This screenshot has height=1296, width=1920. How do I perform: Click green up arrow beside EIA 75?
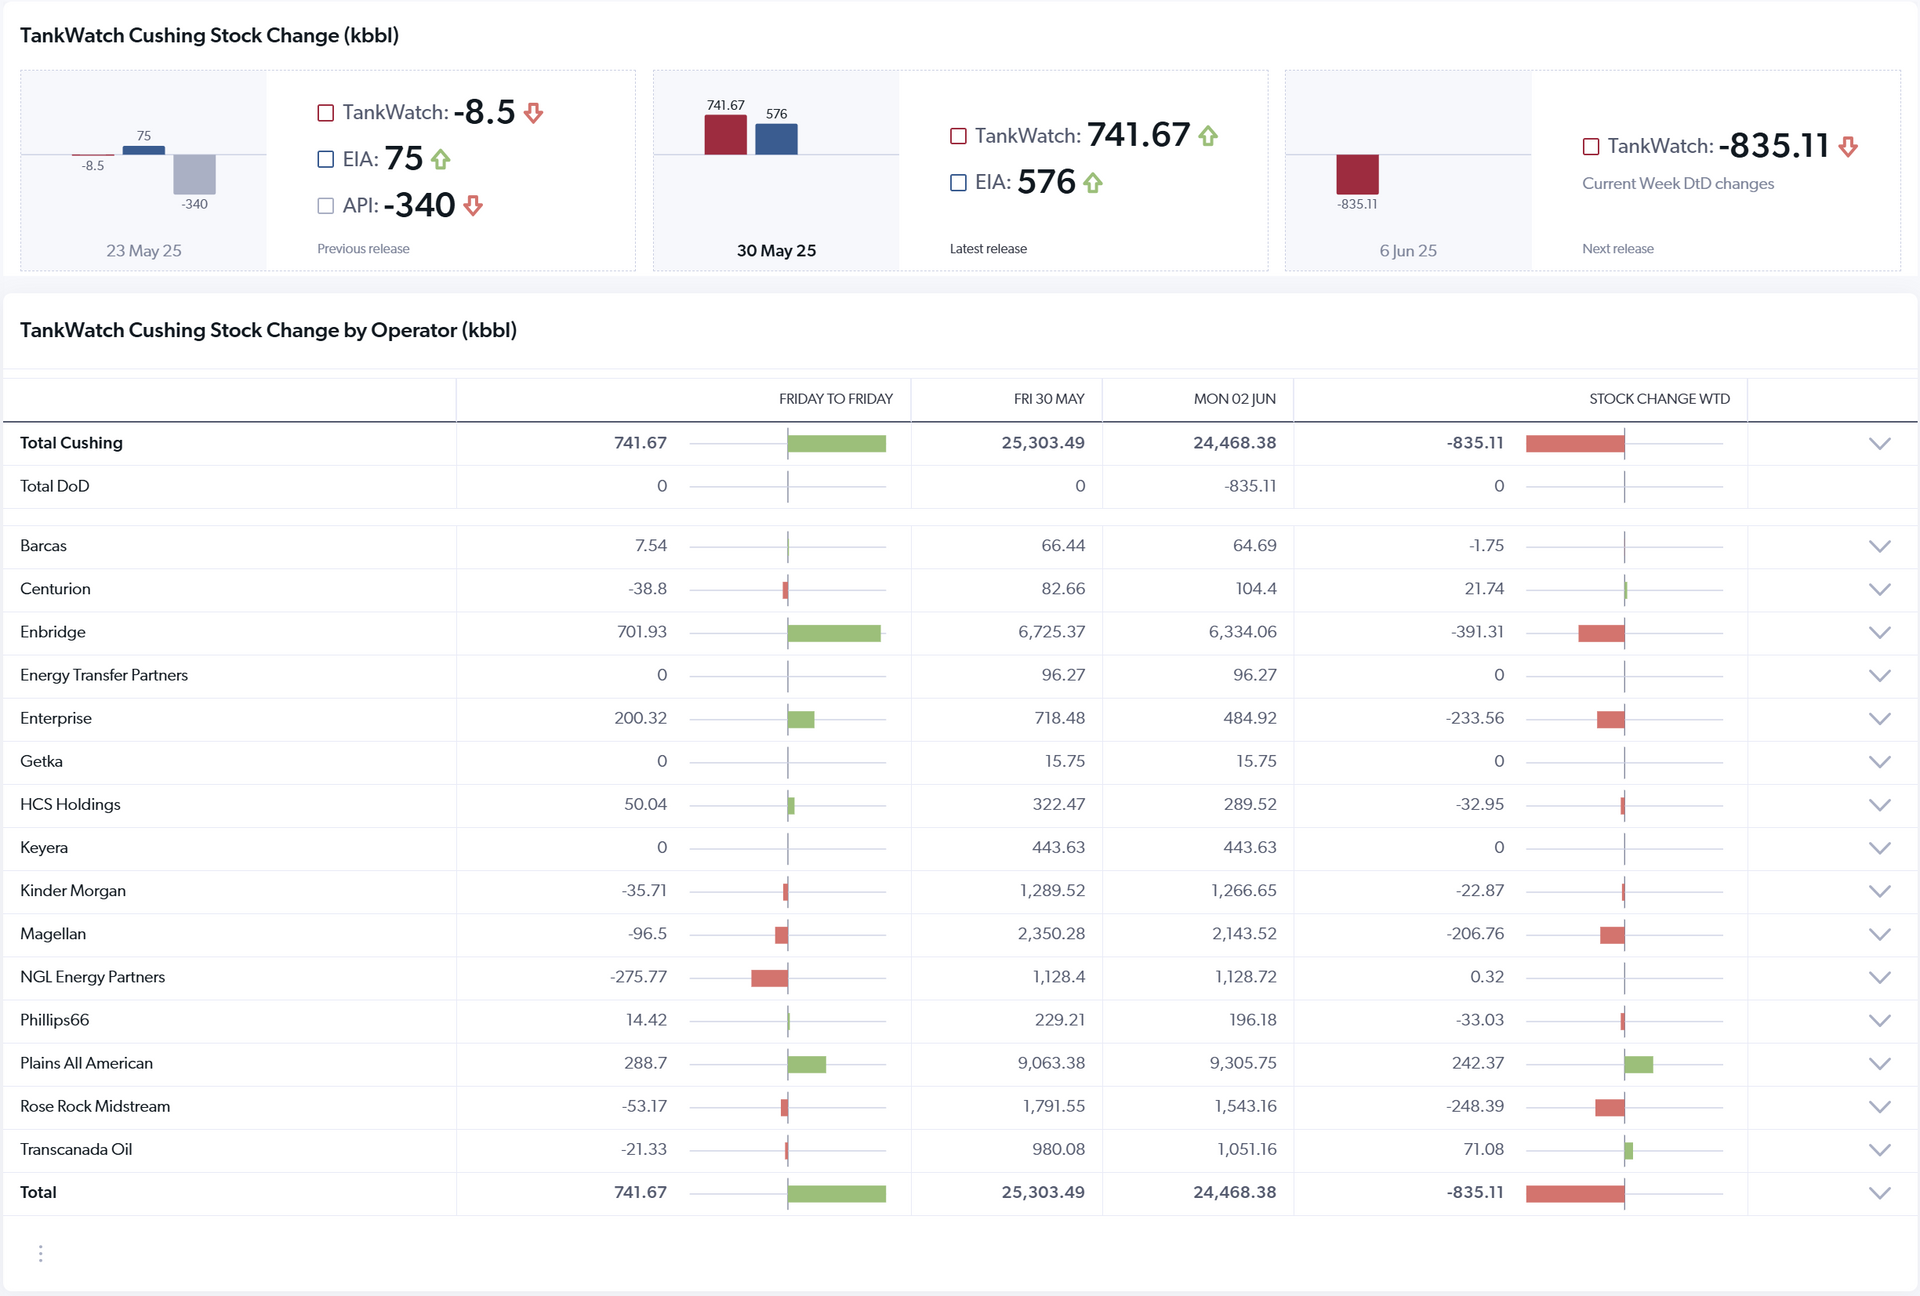click(441, 159)
